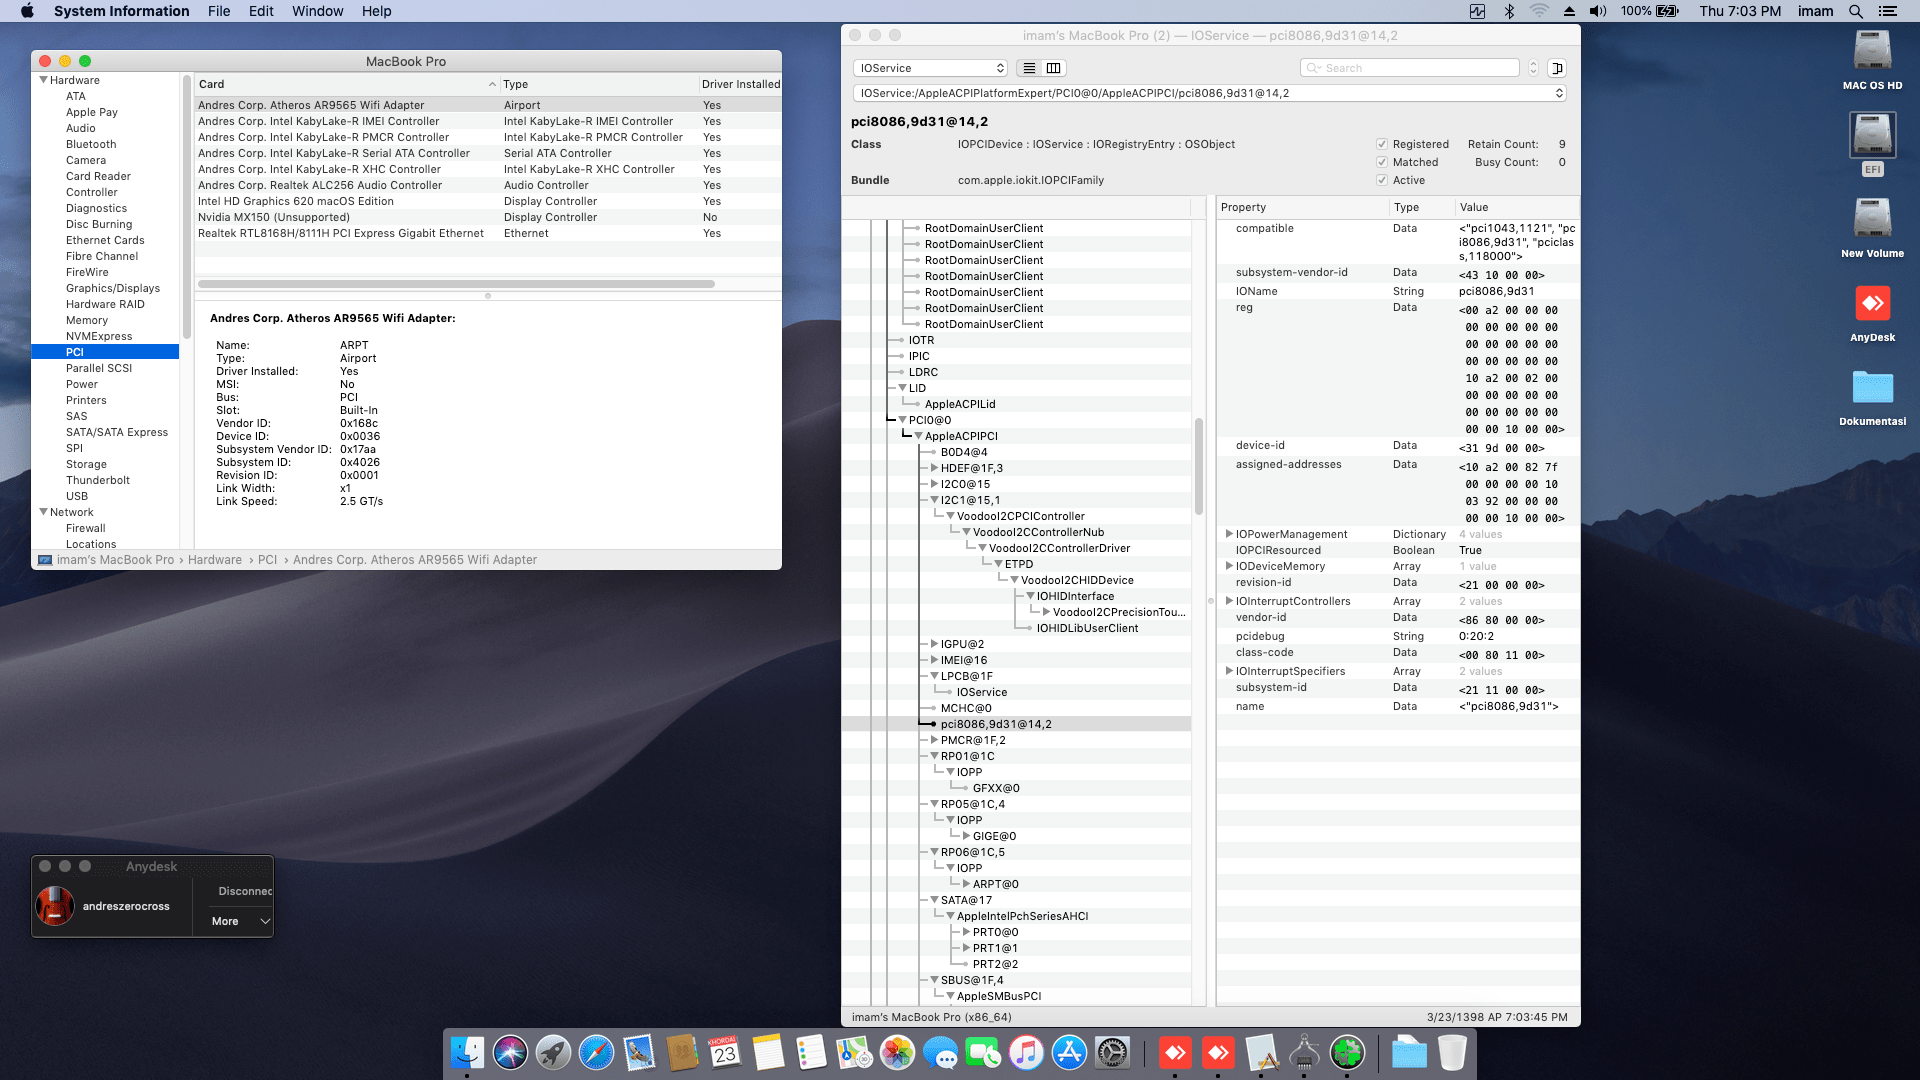Open Notification Center from the menu bar
Image resolution: width=1920 pixels, height=1080 pixels.
1887,11
